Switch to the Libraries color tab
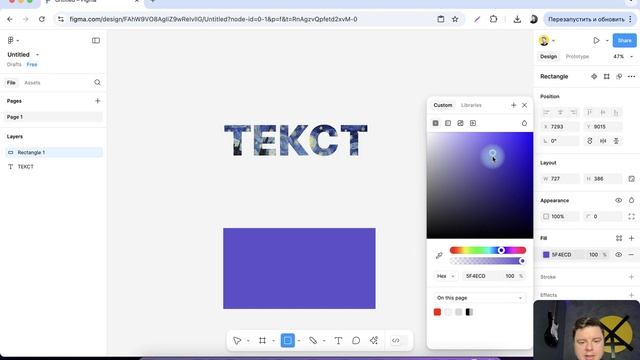 471,105
